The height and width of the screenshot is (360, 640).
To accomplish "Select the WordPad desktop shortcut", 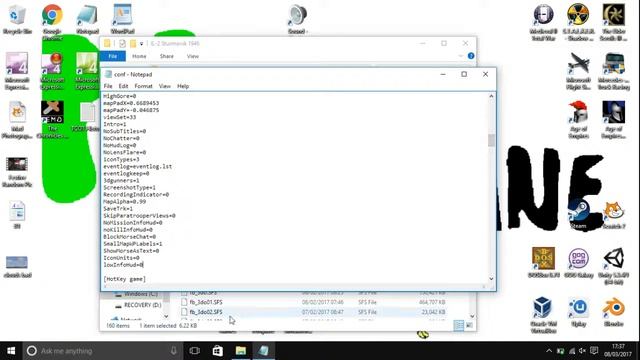I will coord(122,19).
